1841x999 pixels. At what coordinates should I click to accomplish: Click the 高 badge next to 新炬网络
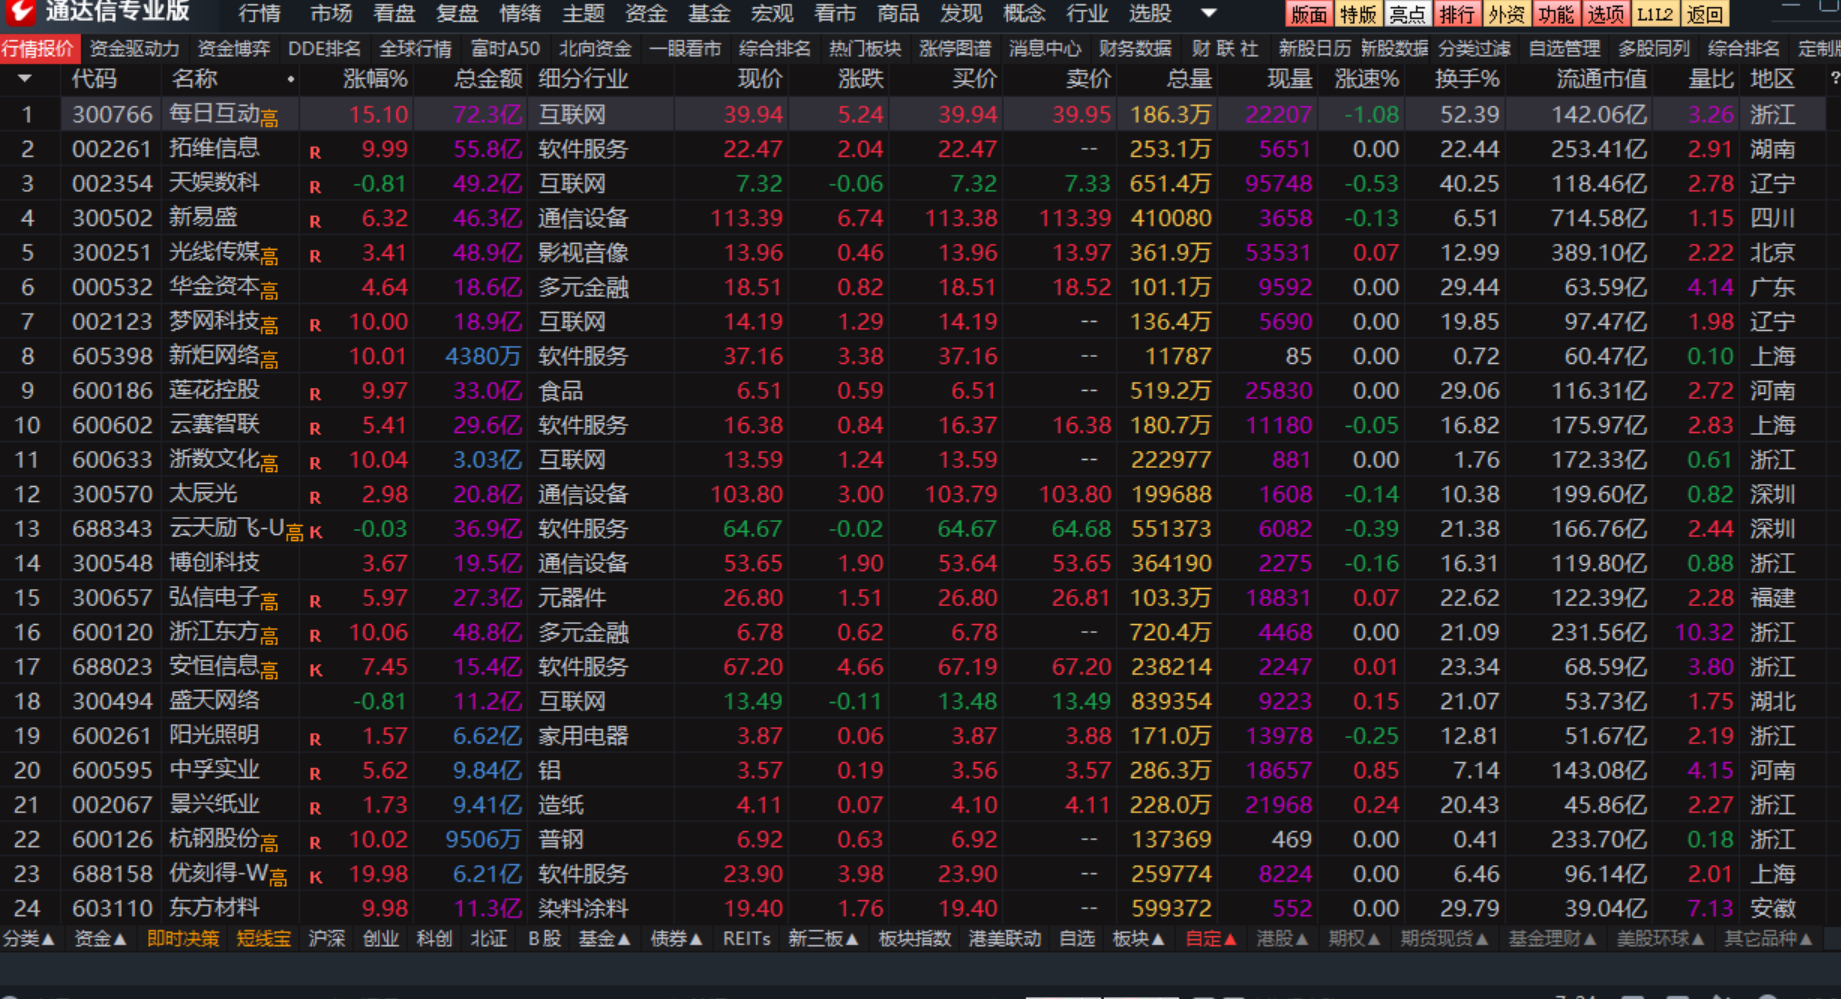coord(269,361)
